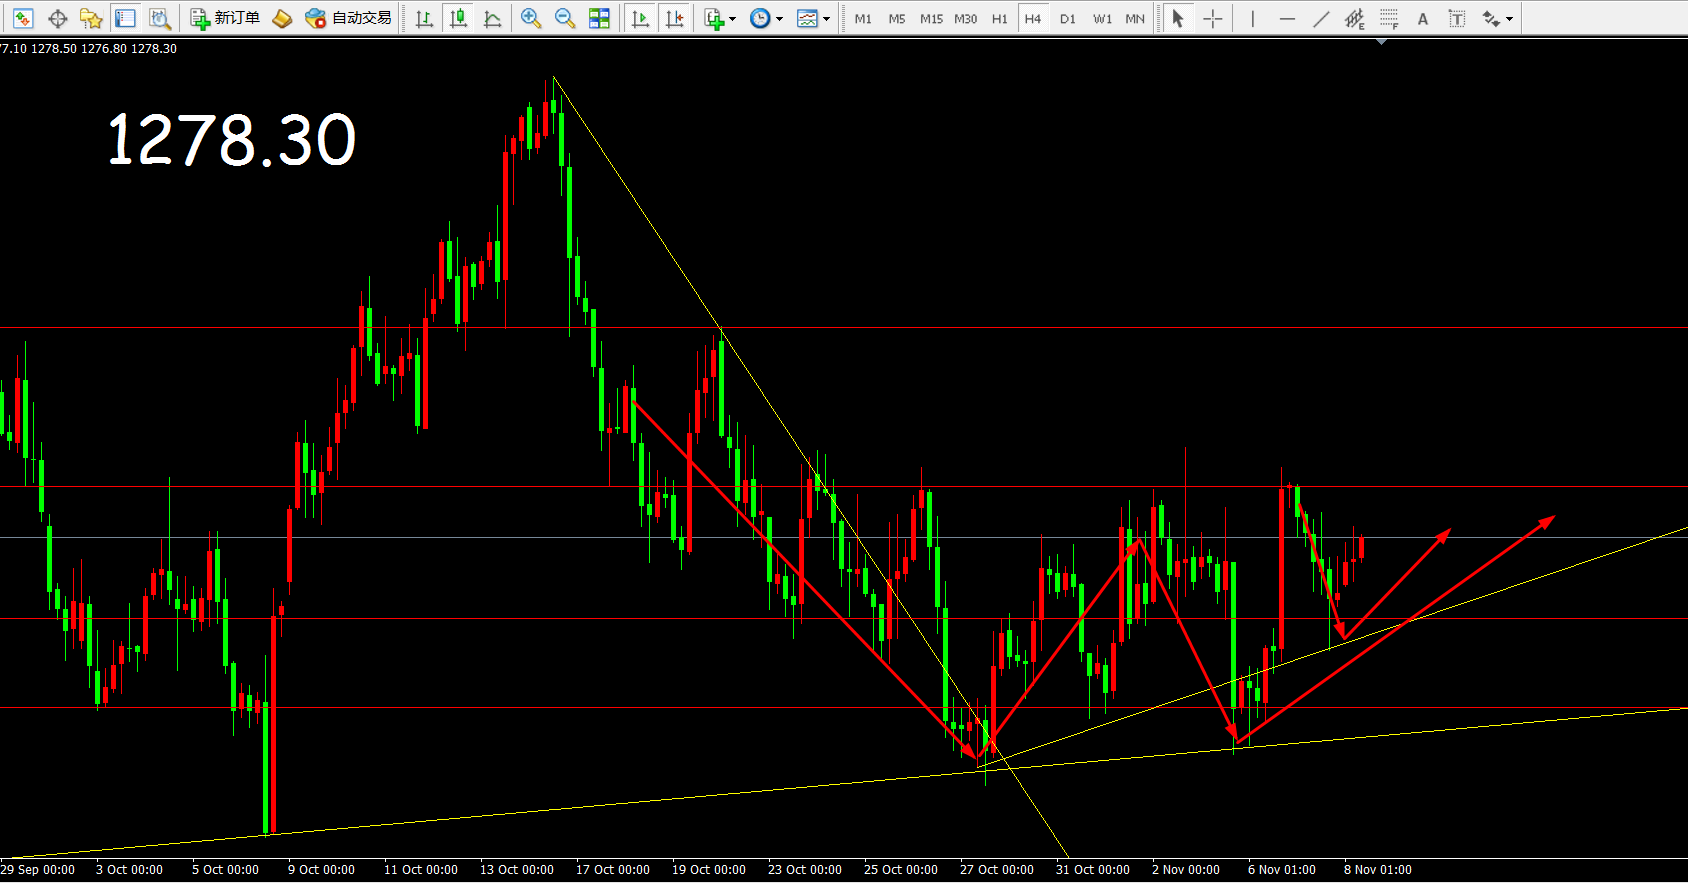Switch chart to bar chart style
Screen dimensions: 1688x883
pyautogui.click(x=424, y=18)
